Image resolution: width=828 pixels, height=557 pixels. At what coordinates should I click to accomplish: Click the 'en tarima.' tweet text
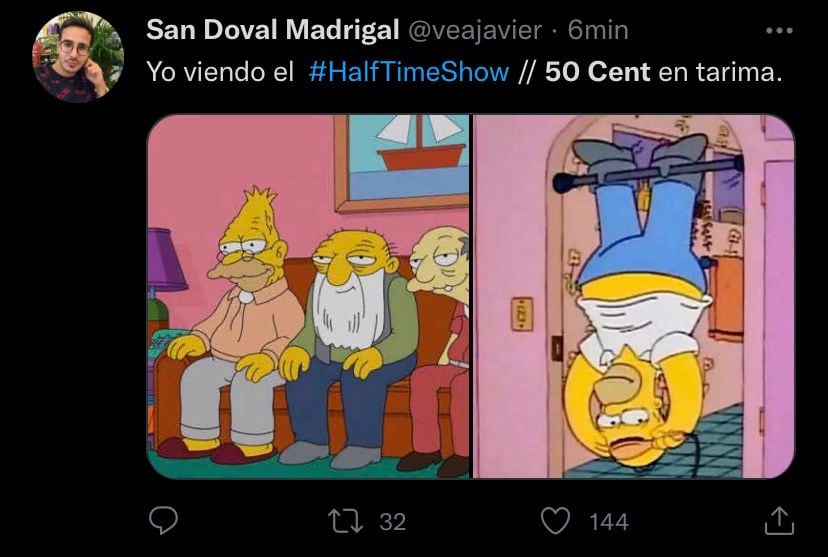click(720, 71)
